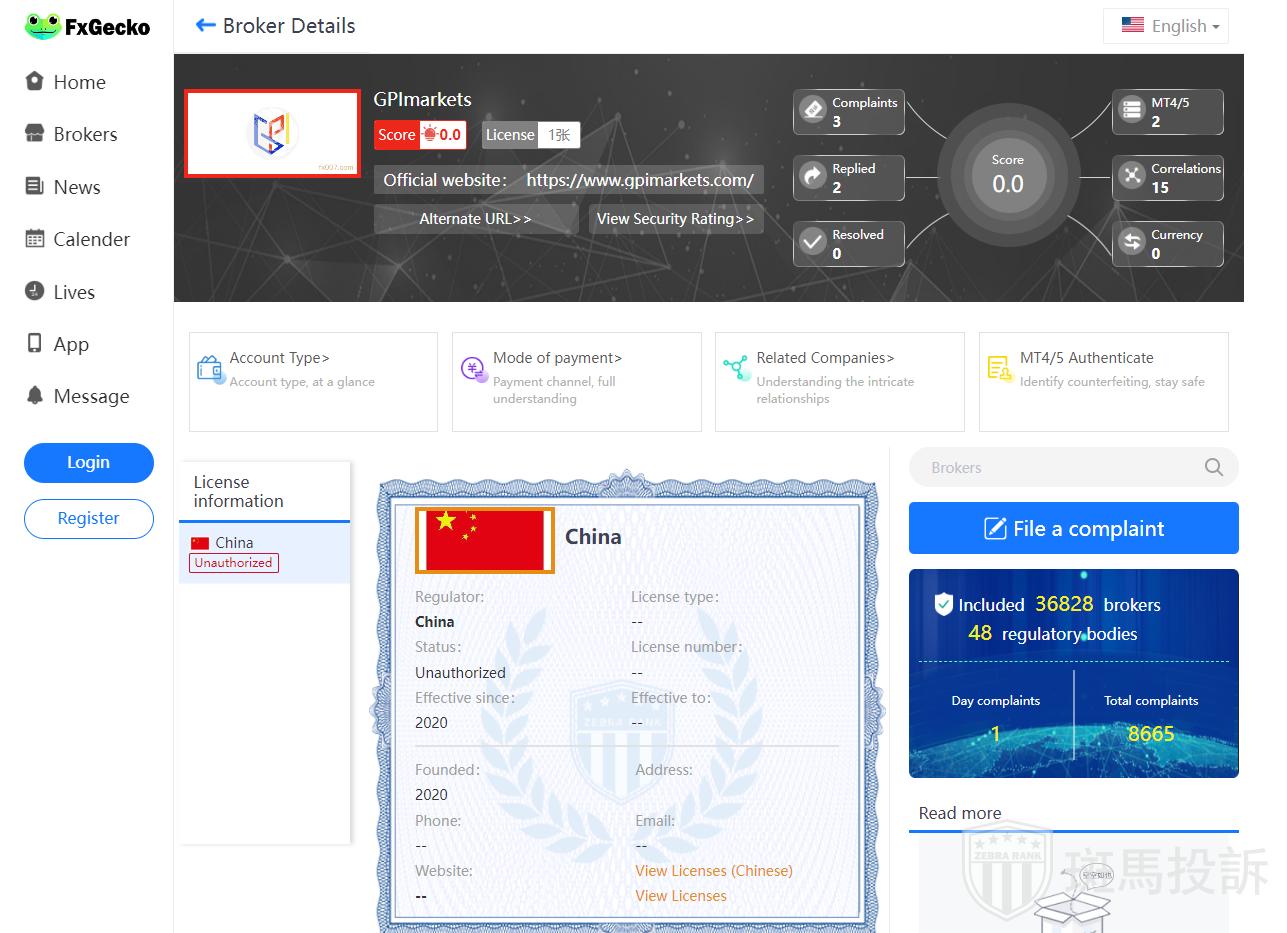The image size is (1287, 933).
Task: Expand the Alternate URL list
Action: (x=476, y=219)
